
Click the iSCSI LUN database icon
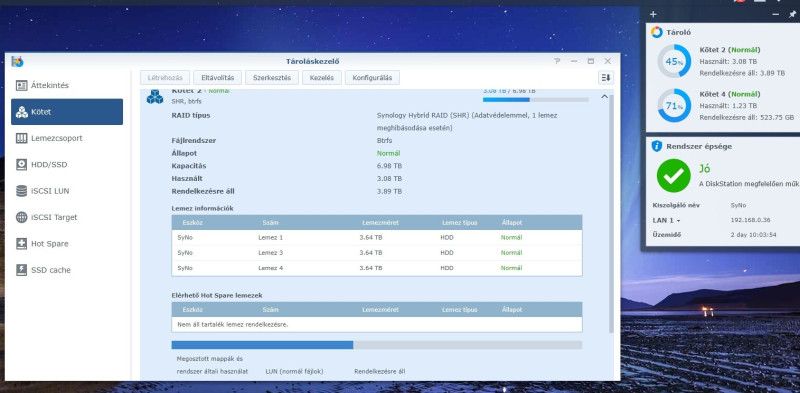(21, 191)
